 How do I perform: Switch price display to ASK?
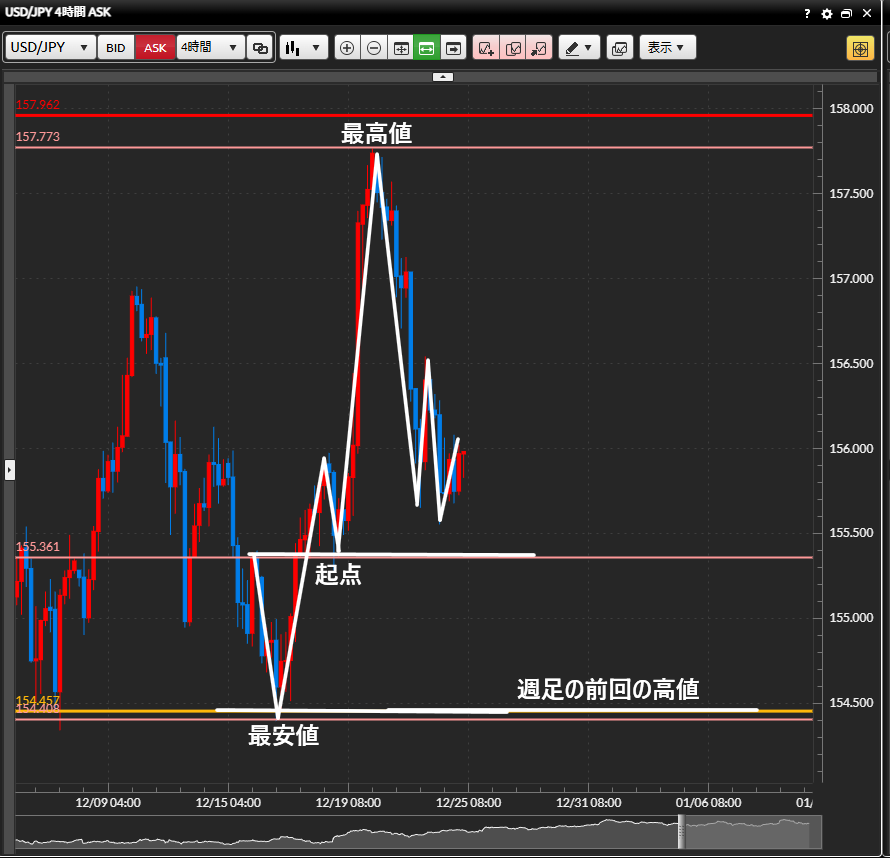[155, 48]
